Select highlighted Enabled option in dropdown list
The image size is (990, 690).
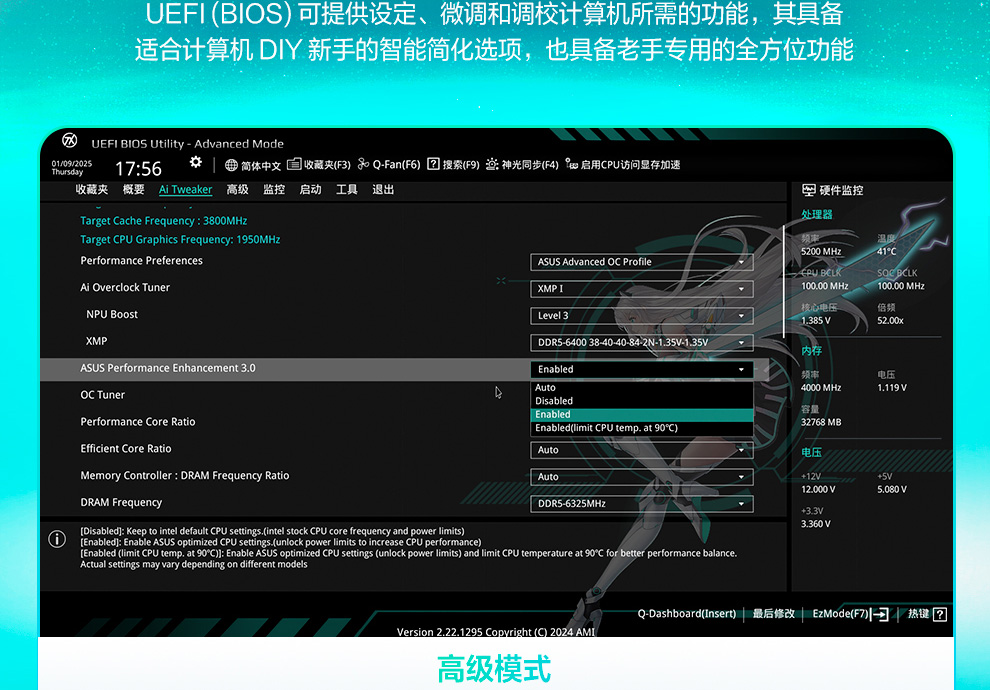point(641,415)
